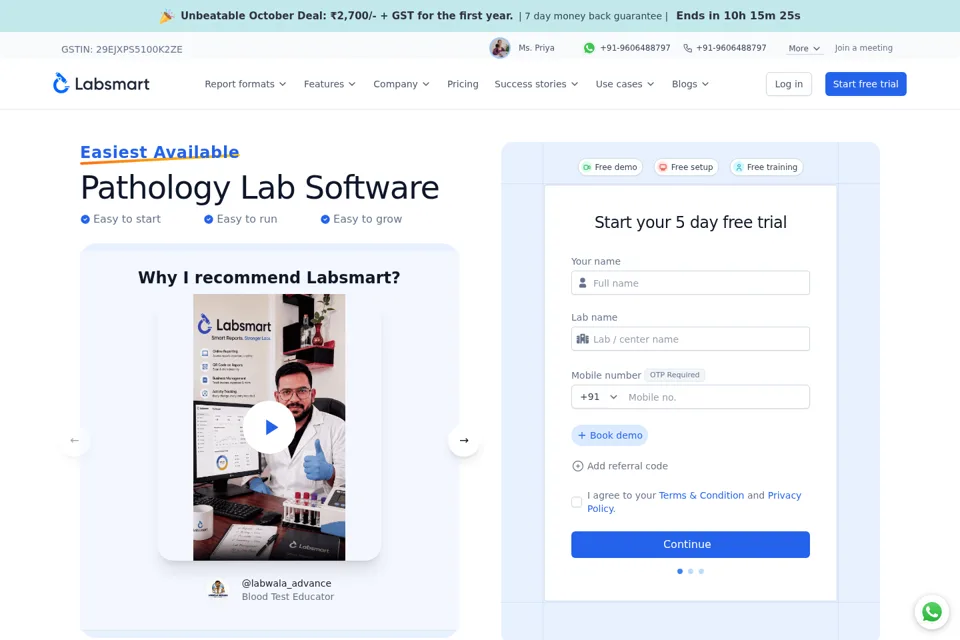This screenshot has width=960, height=640.
Task: Click the blue check beside Easy to start
Action: (85, 219)
